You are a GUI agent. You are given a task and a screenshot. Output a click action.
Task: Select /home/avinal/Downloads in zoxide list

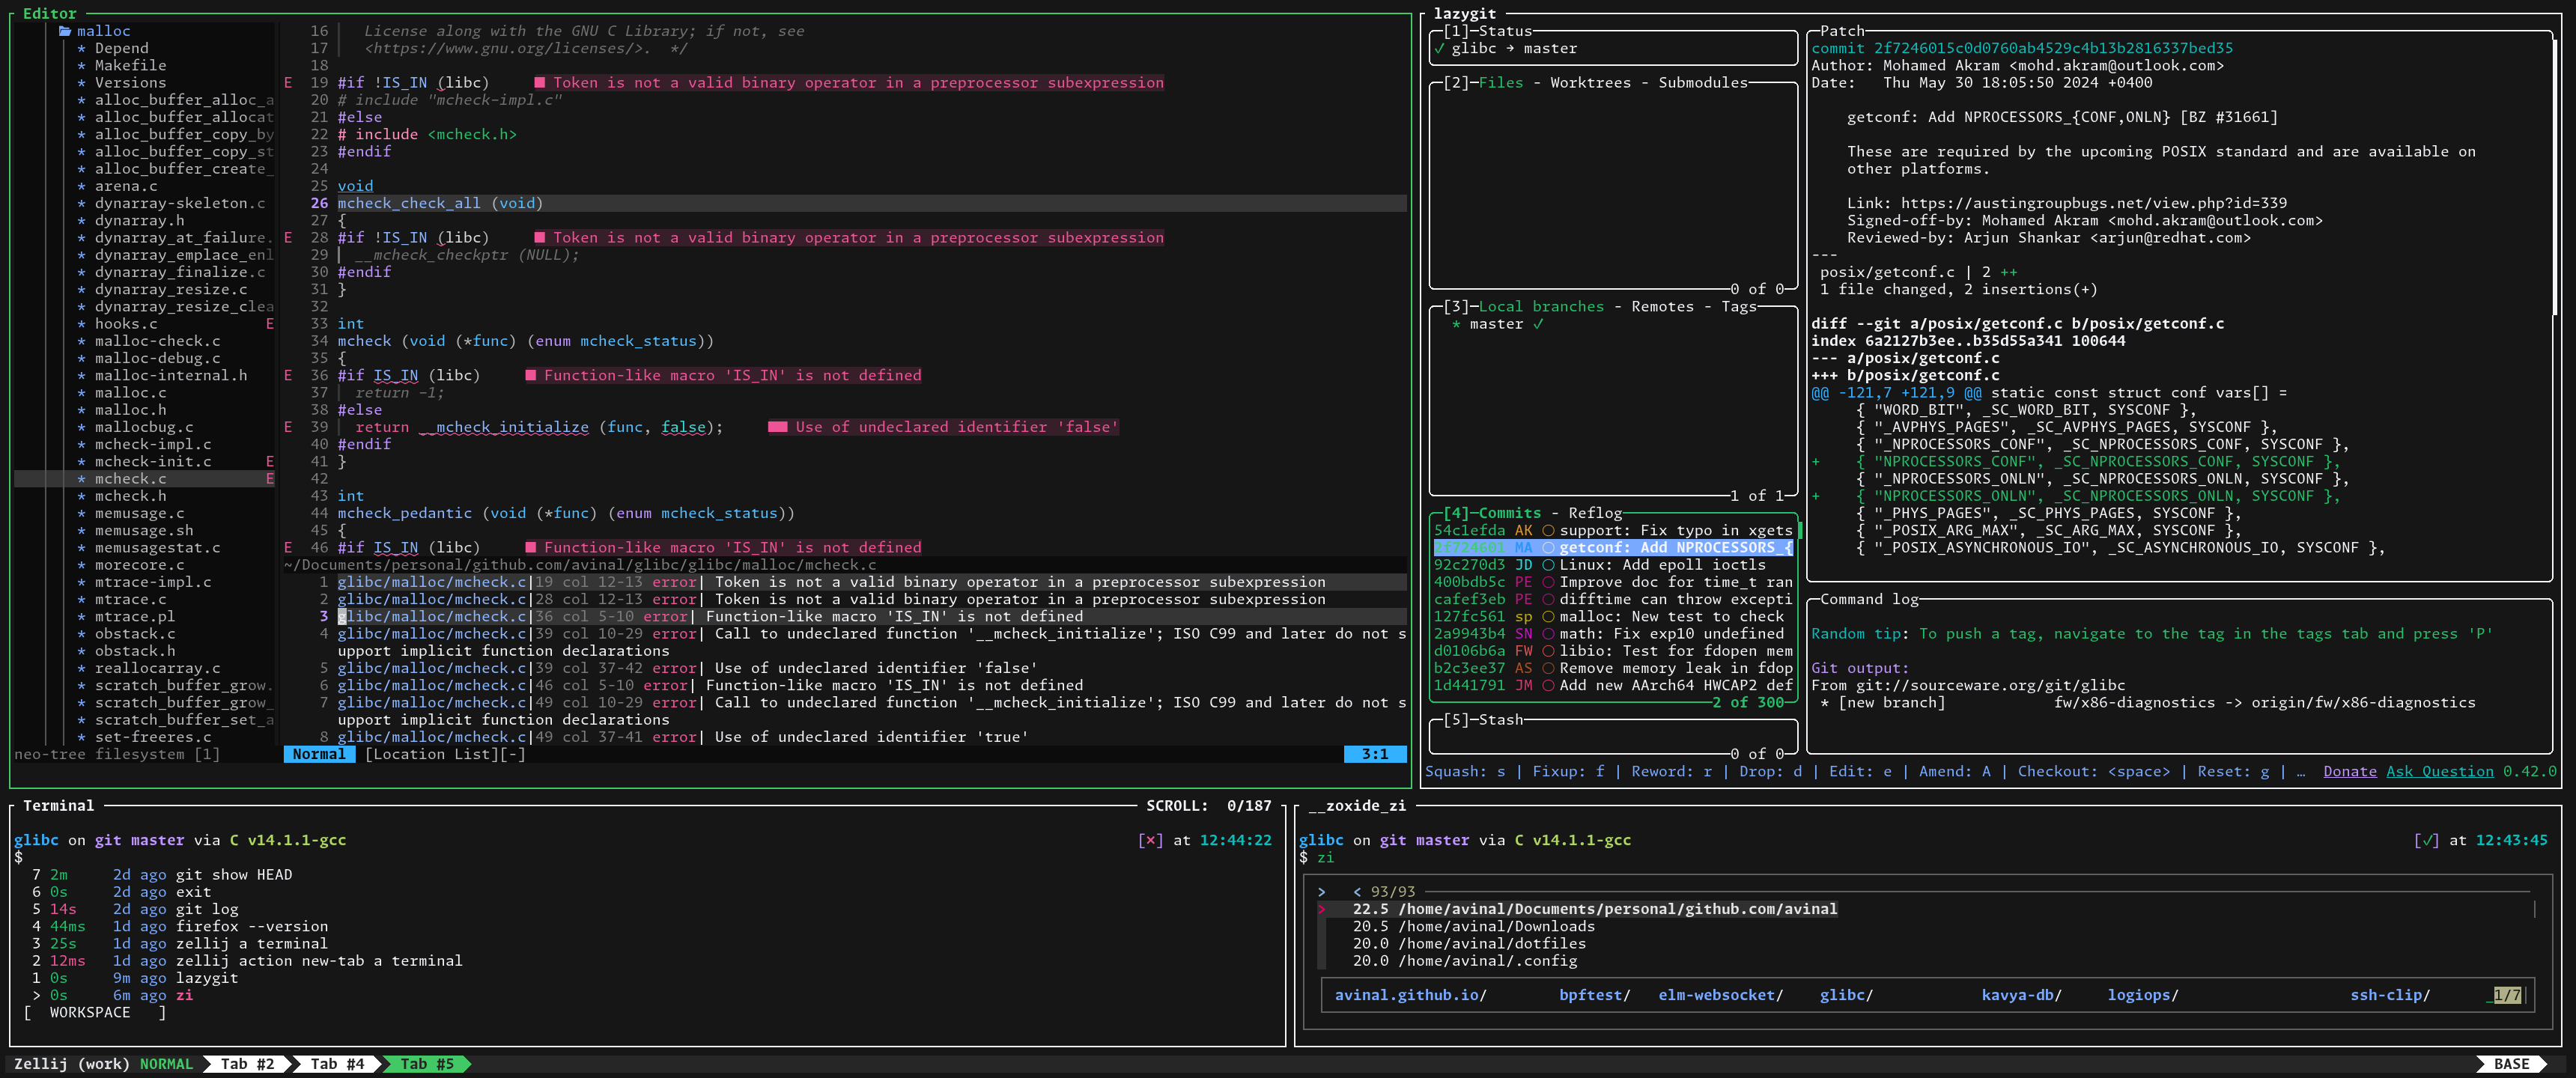point(1496,927)
